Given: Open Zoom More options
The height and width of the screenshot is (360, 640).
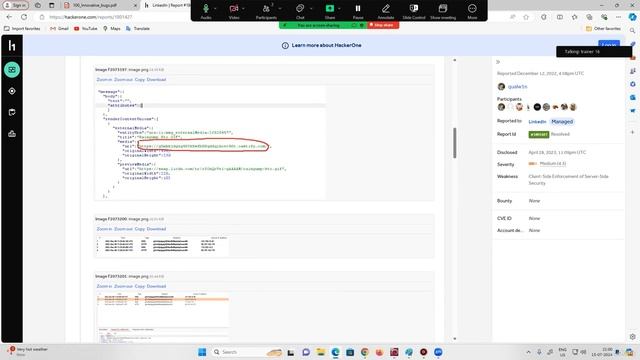Looking at the screenshot, I should click(x=472, y=11).
